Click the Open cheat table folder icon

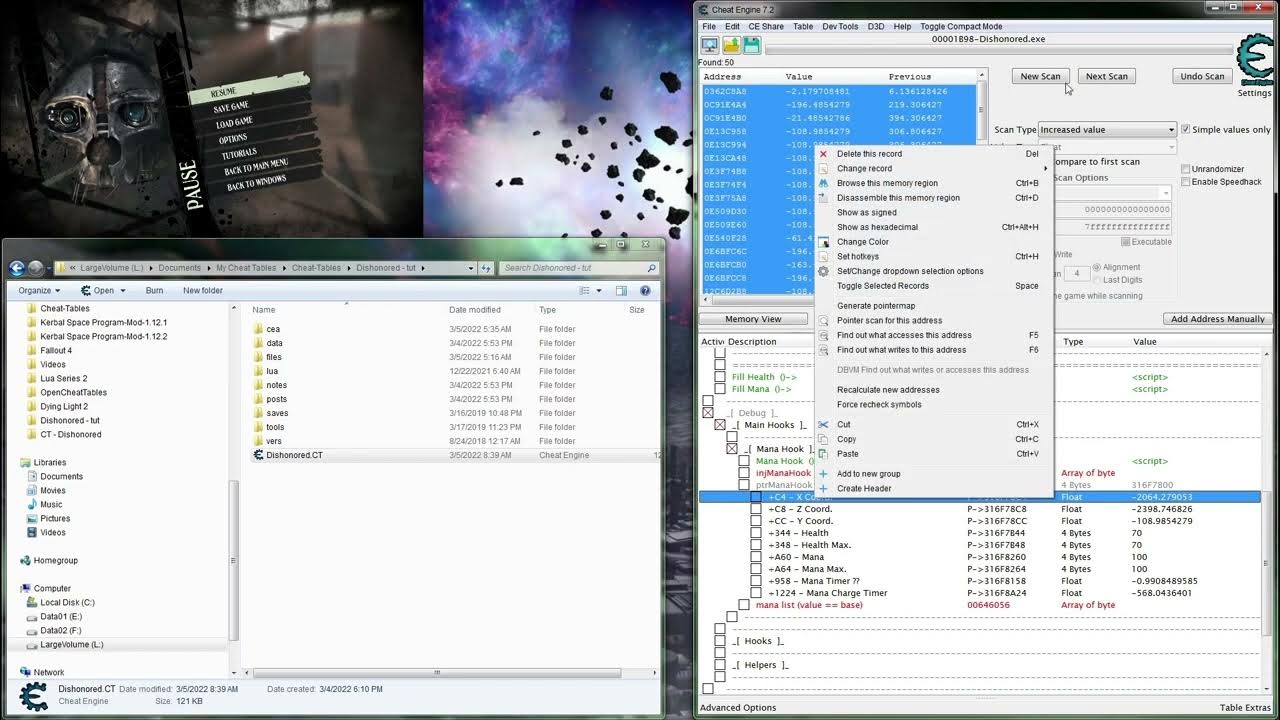pyautogui.click(x=731, y=45)
